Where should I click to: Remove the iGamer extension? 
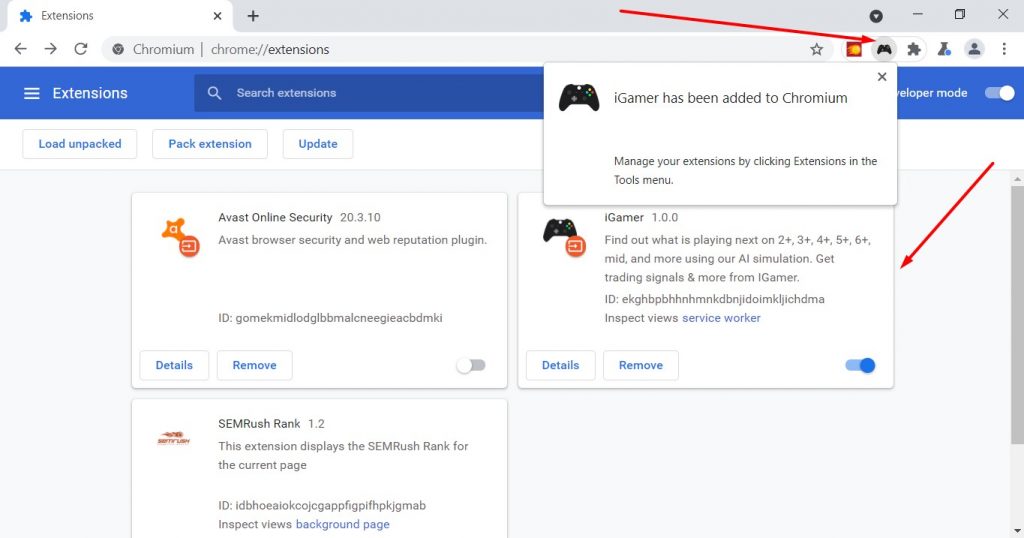[x=641, y=365]
